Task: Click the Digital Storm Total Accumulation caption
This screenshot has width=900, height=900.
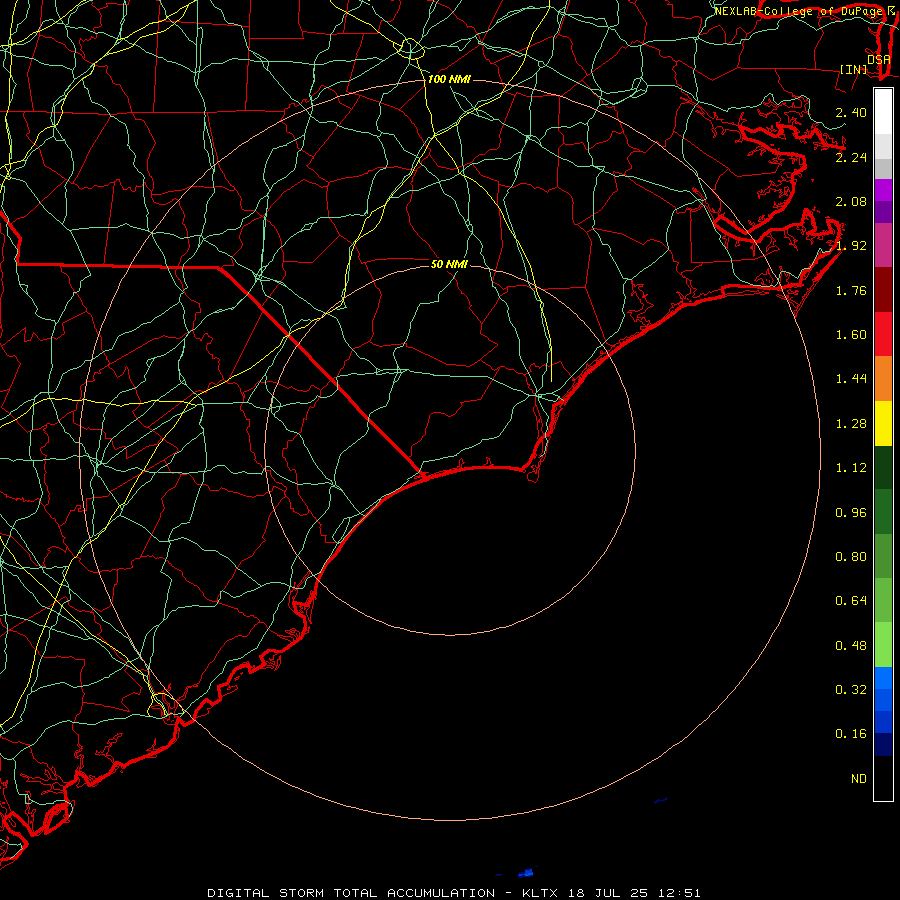Action: pyautogui.click(x=453, y=893)
